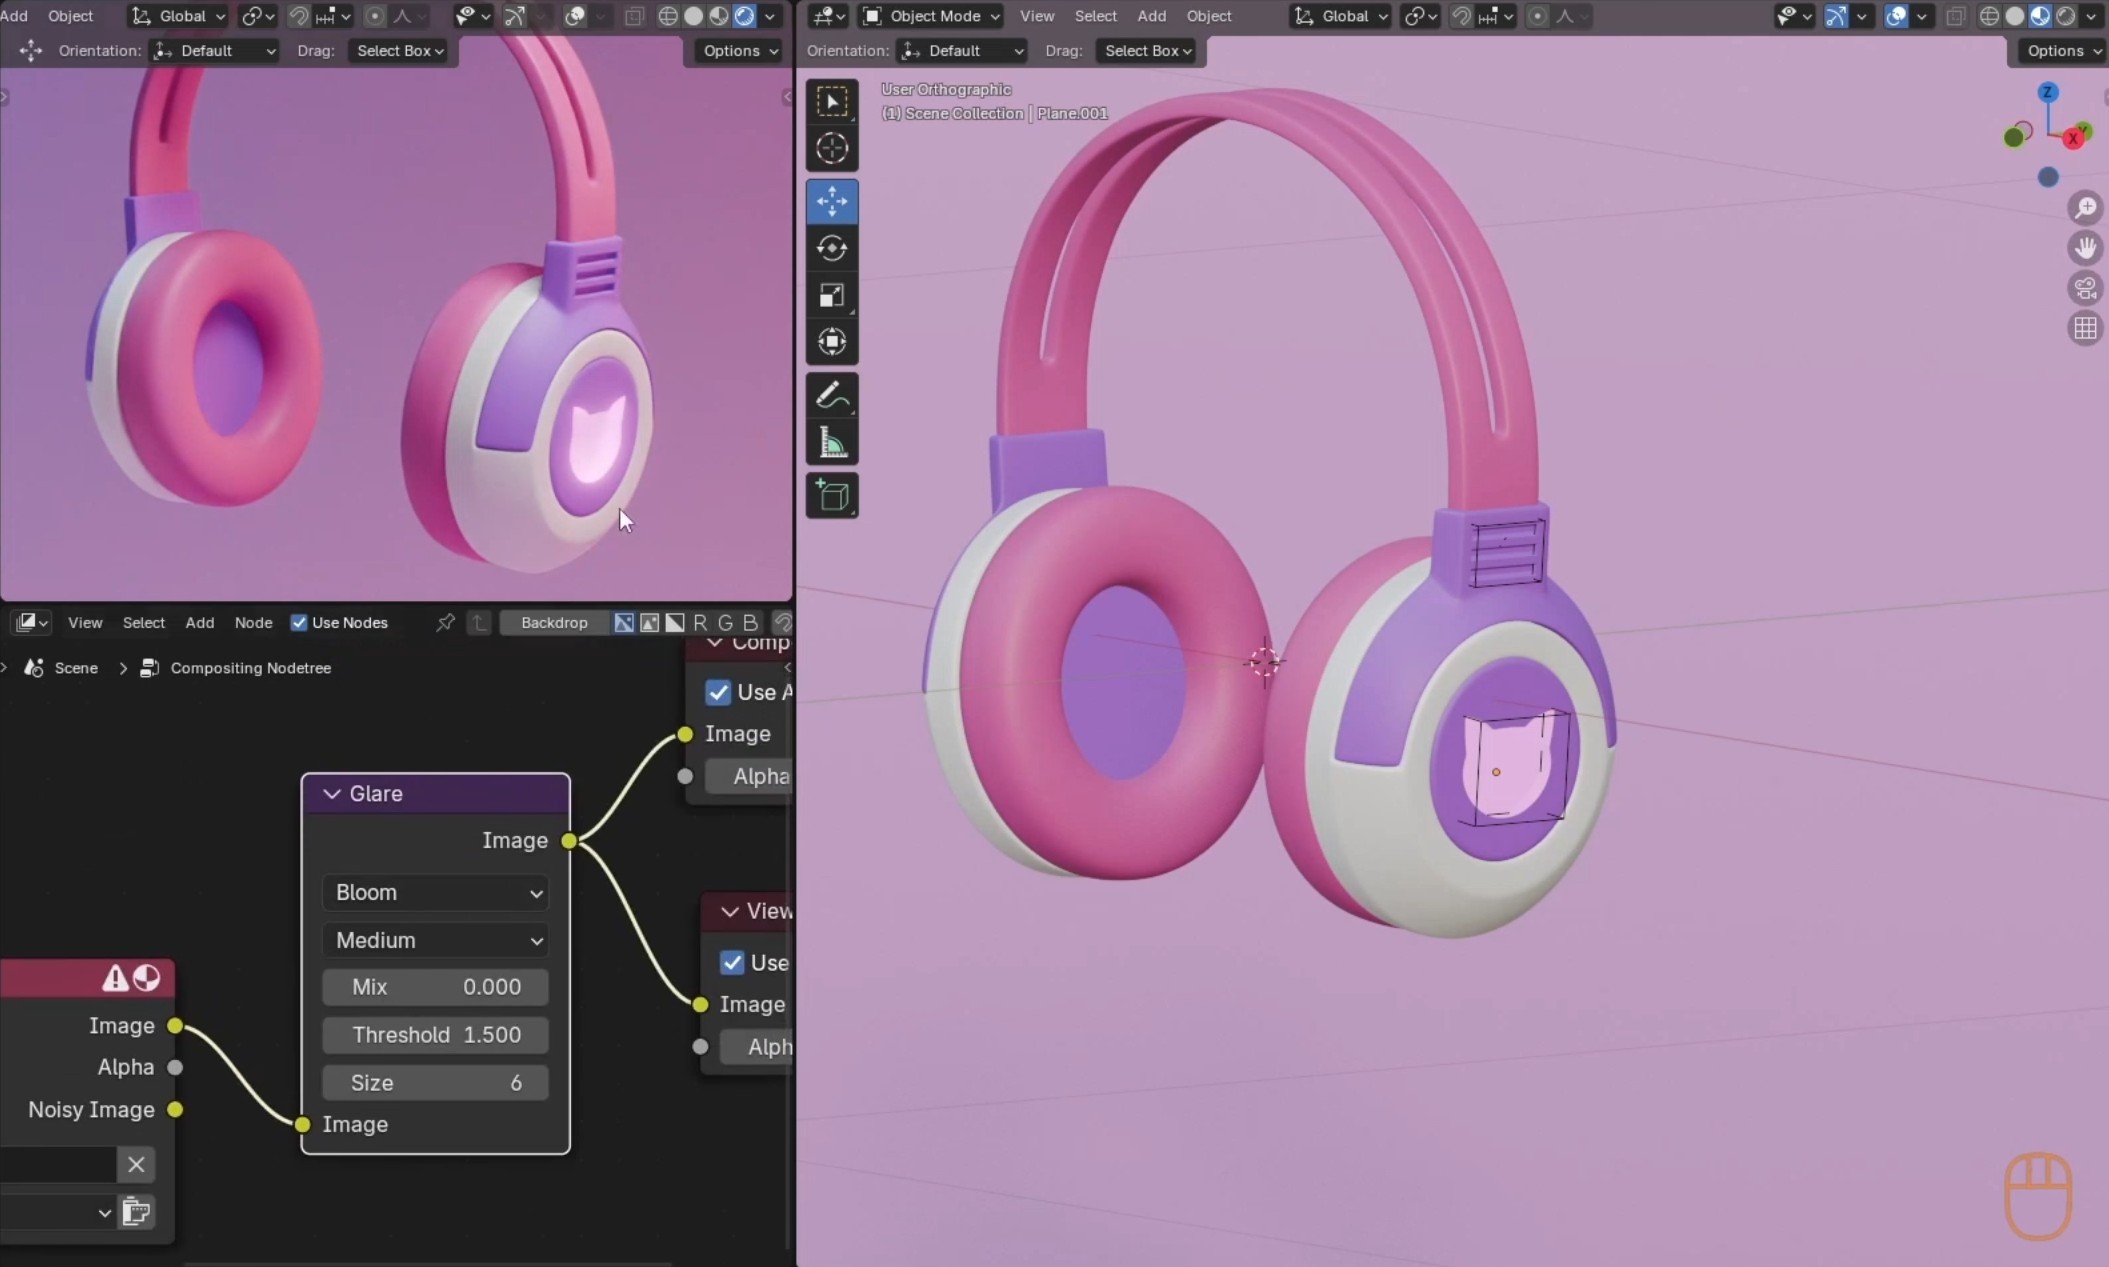Activate the Annotate pencil tool
The image size is (2109, 1267).
pos(831,396)
